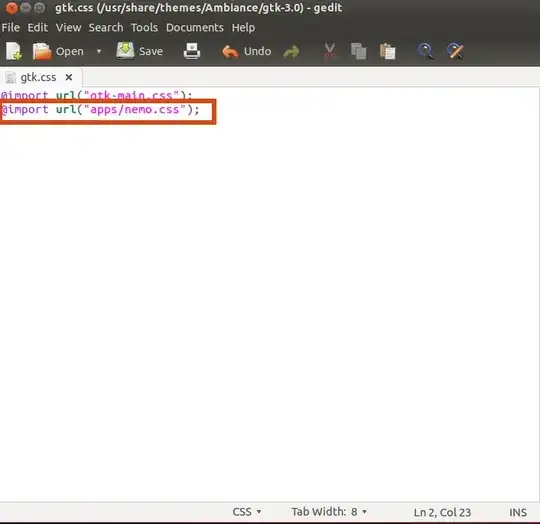Click the green Redo arrow icon
This screenshot has width=540, height=524.
click(x=291, y=52)
